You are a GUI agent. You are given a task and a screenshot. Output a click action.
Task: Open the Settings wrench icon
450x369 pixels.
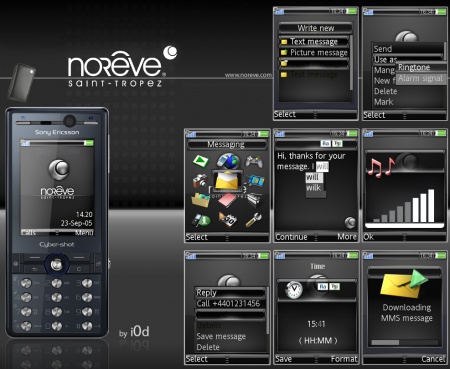pyautogui.click(x=254, y=220)
